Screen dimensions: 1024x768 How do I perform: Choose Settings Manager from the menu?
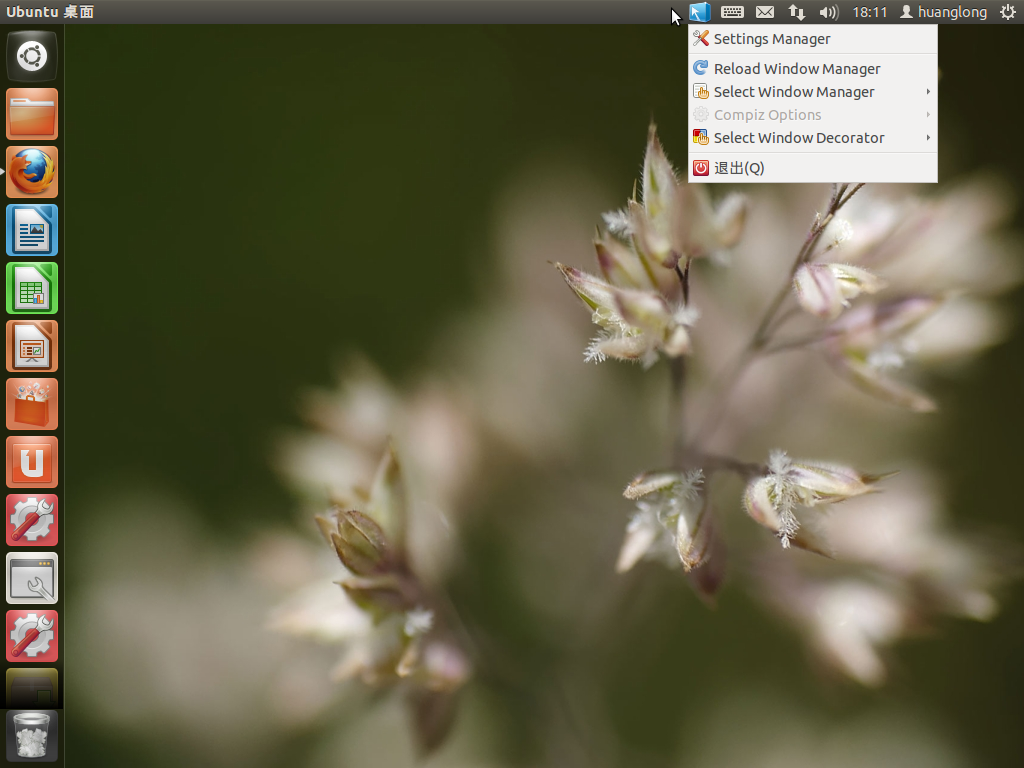pyautogui.click(x=812, y=39)
